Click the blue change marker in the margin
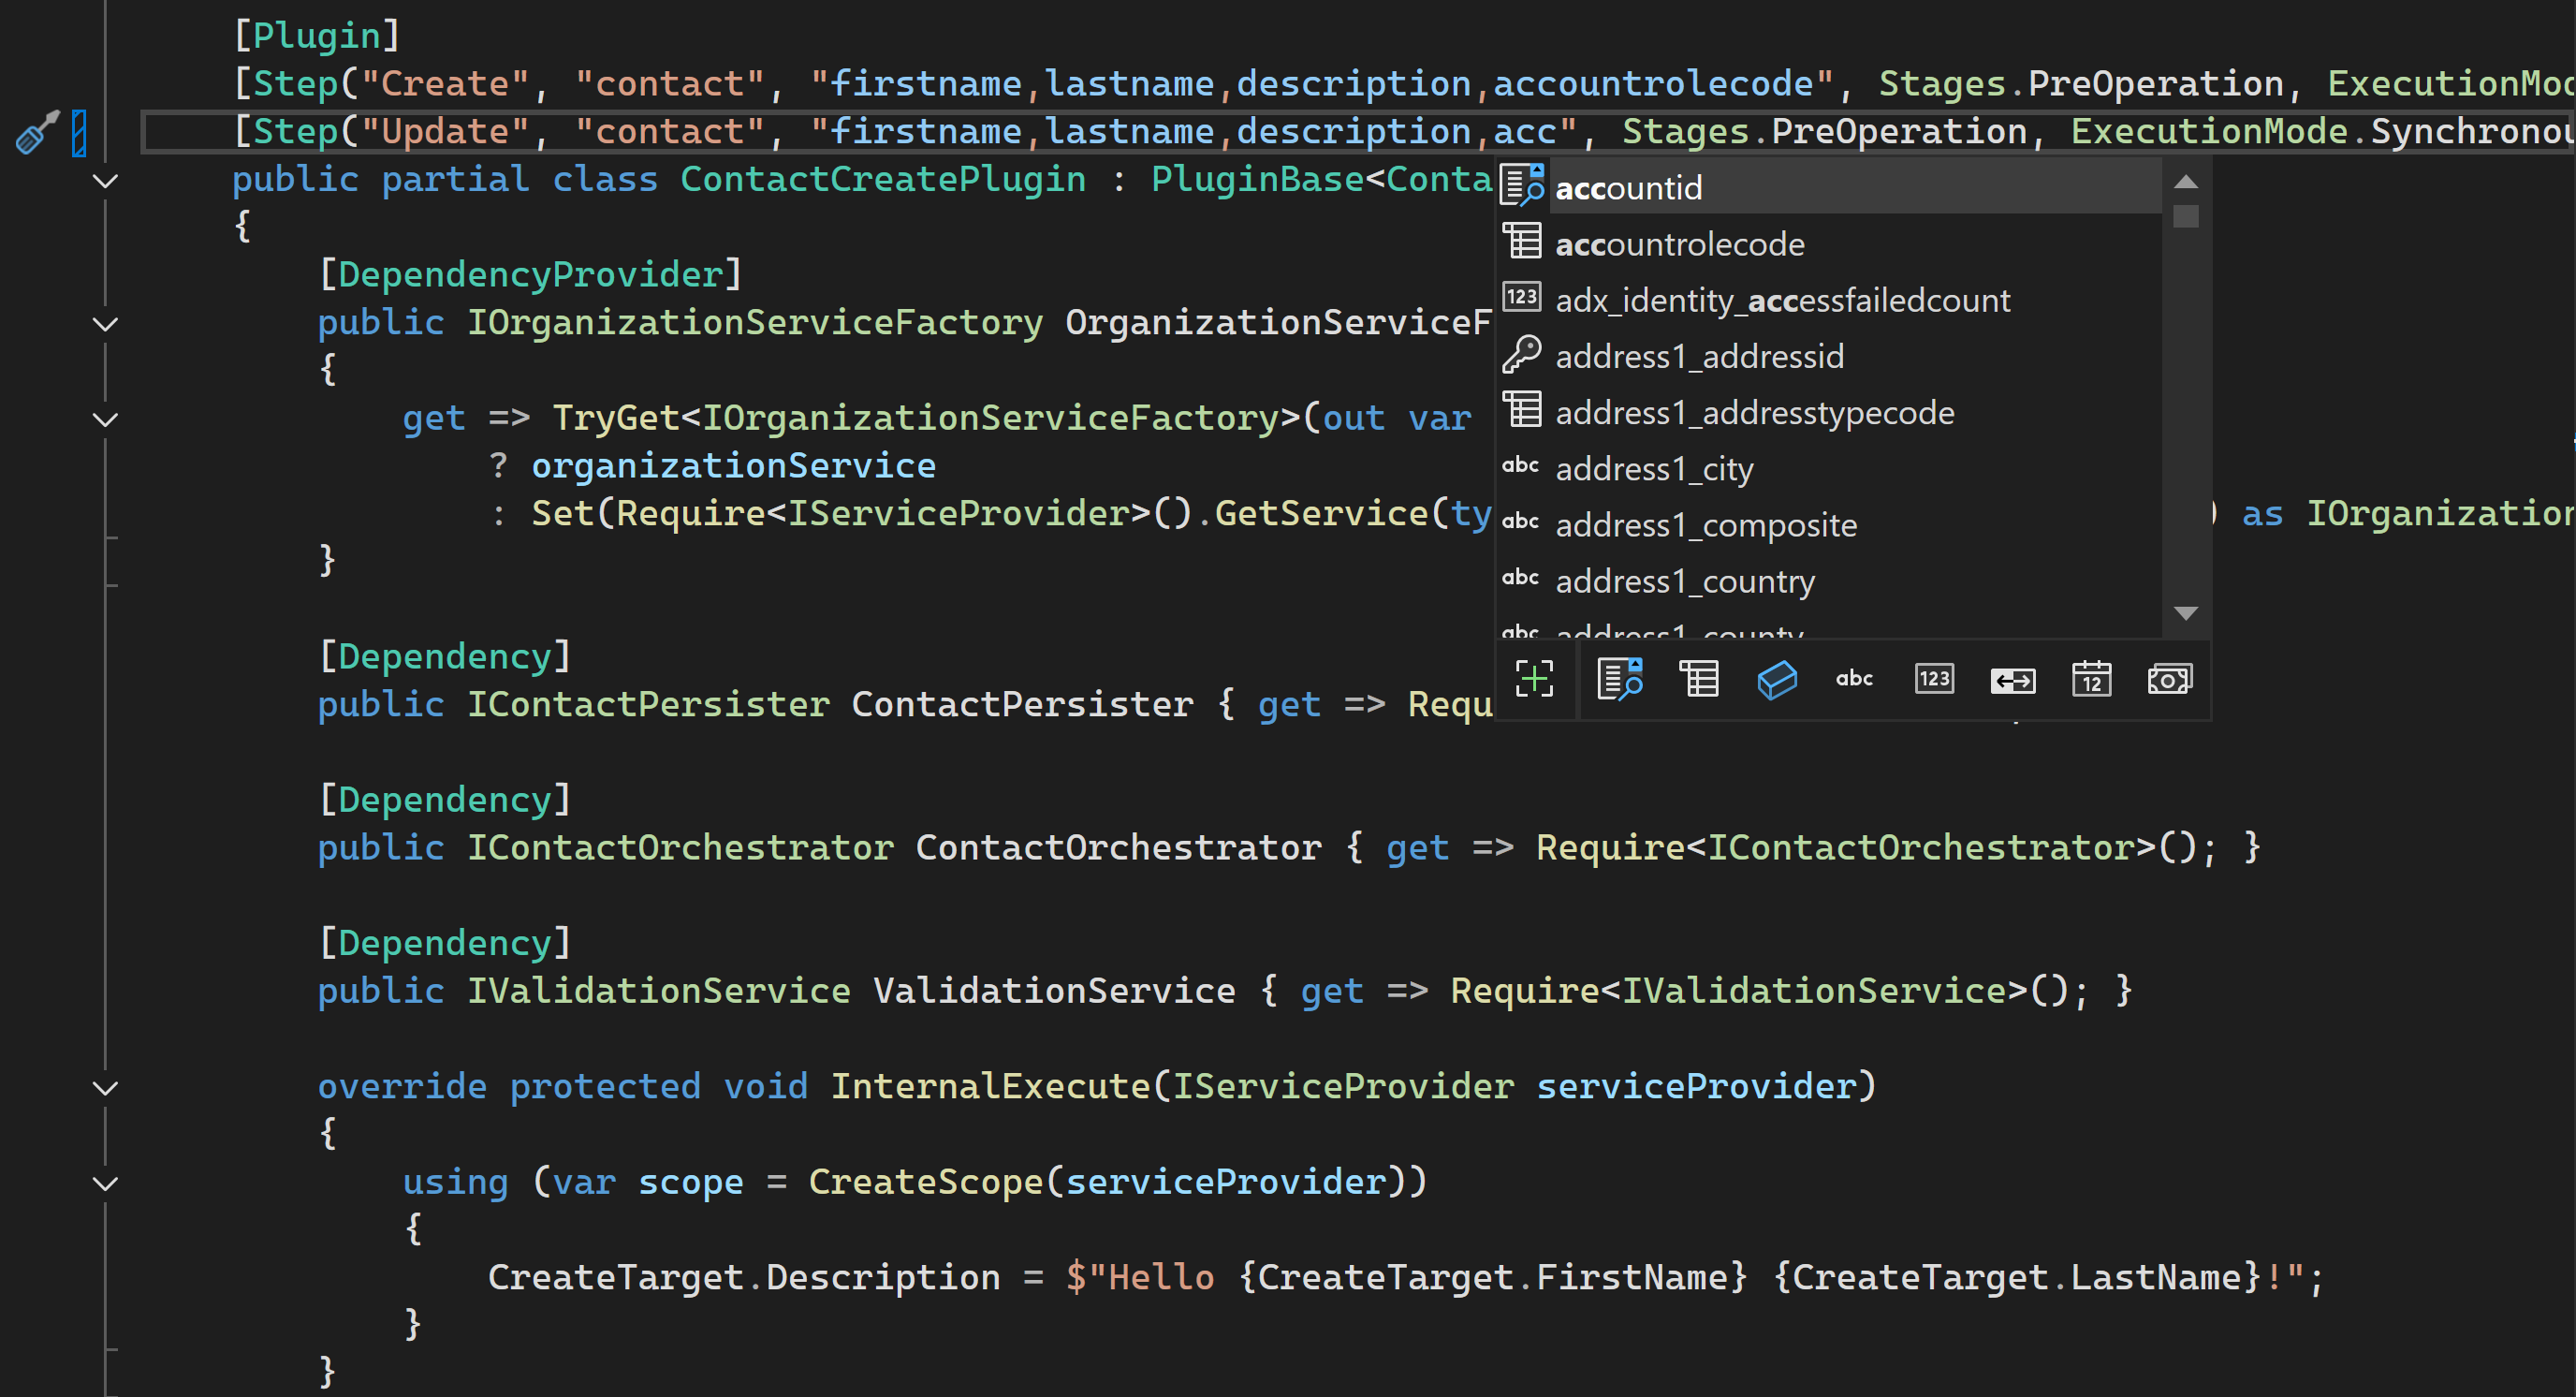Viewport: 2576px width, 1397px height. coord(79,132)
